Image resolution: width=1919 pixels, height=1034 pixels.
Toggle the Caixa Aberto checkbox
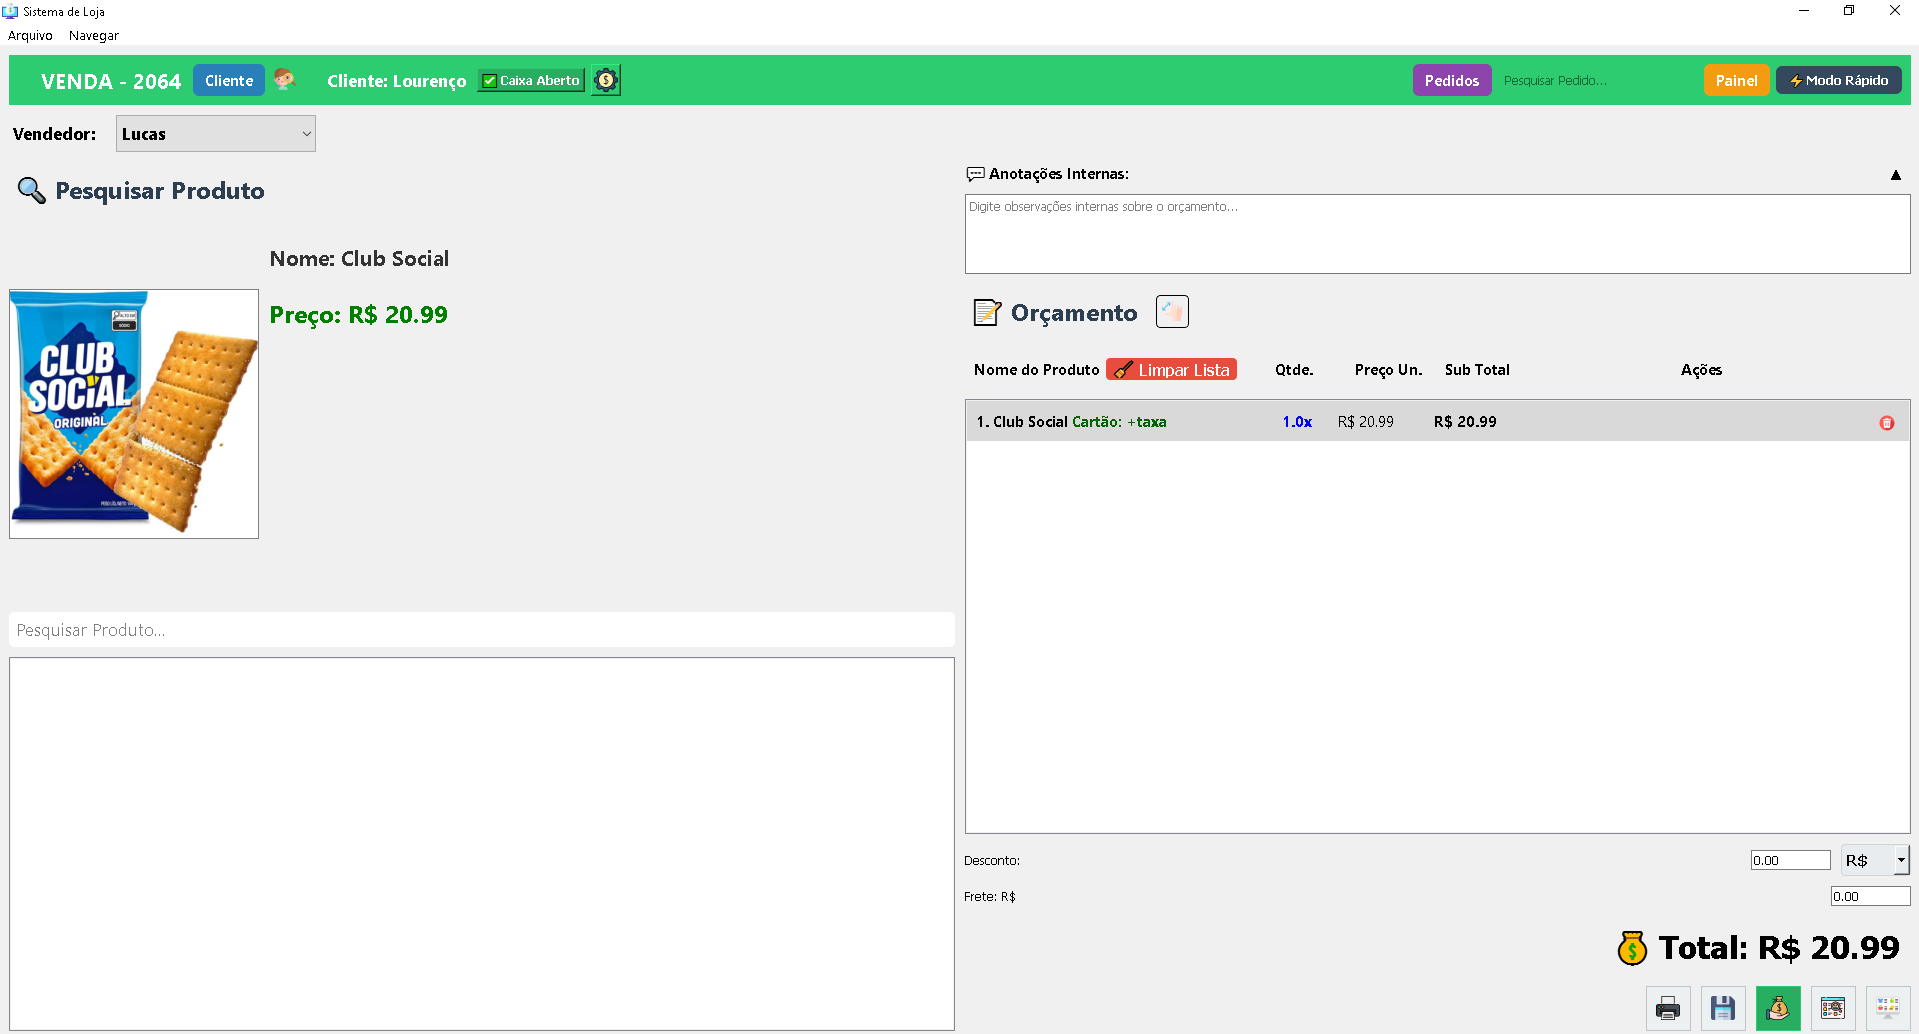[490, 81]
